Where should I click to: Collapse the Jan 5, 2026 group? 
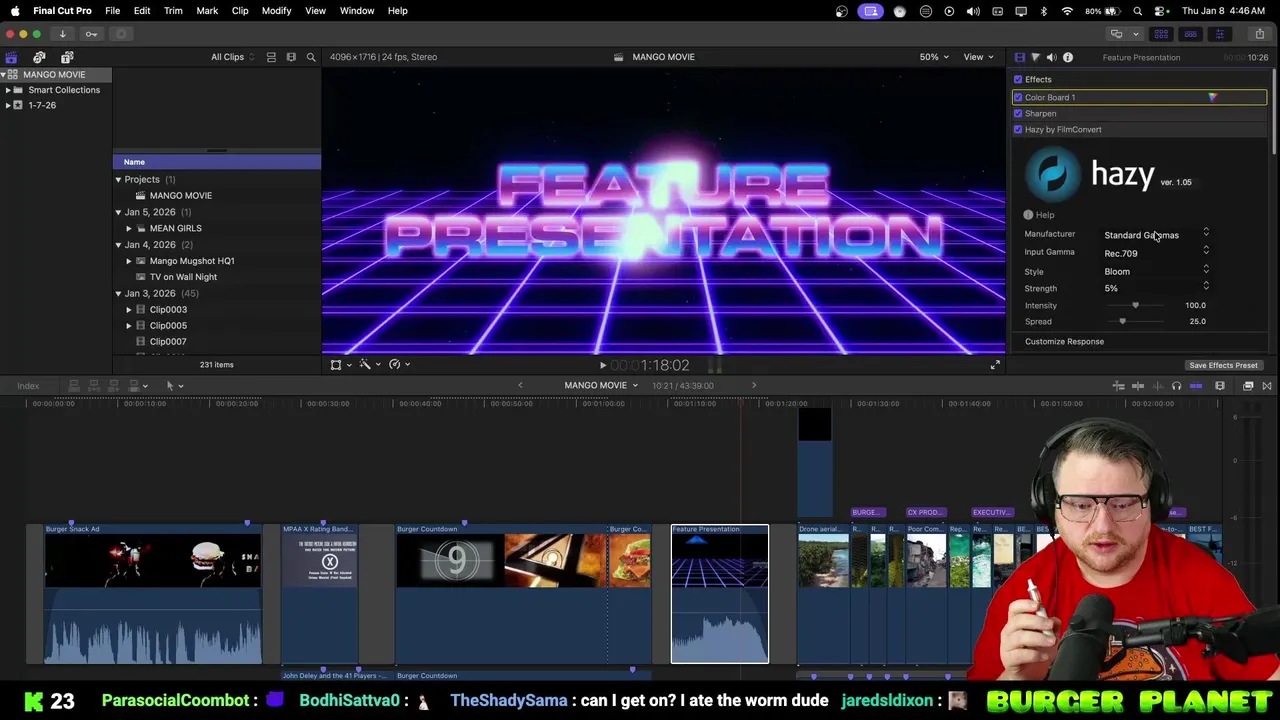coord(118,212)
